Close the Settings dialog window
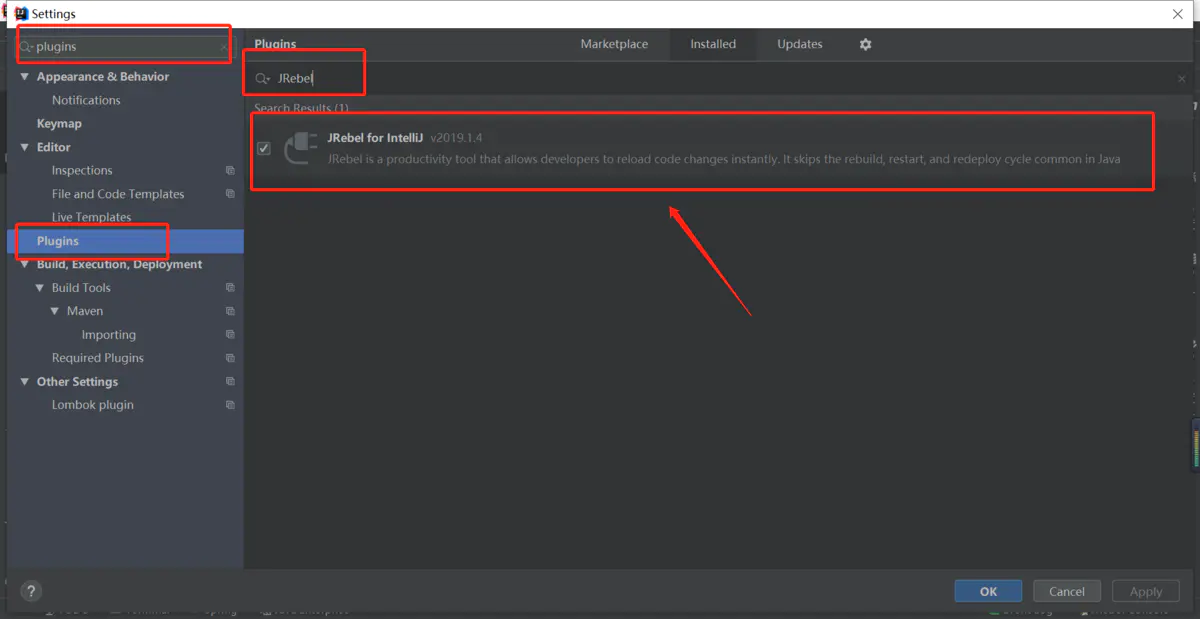 [1177, 14]
